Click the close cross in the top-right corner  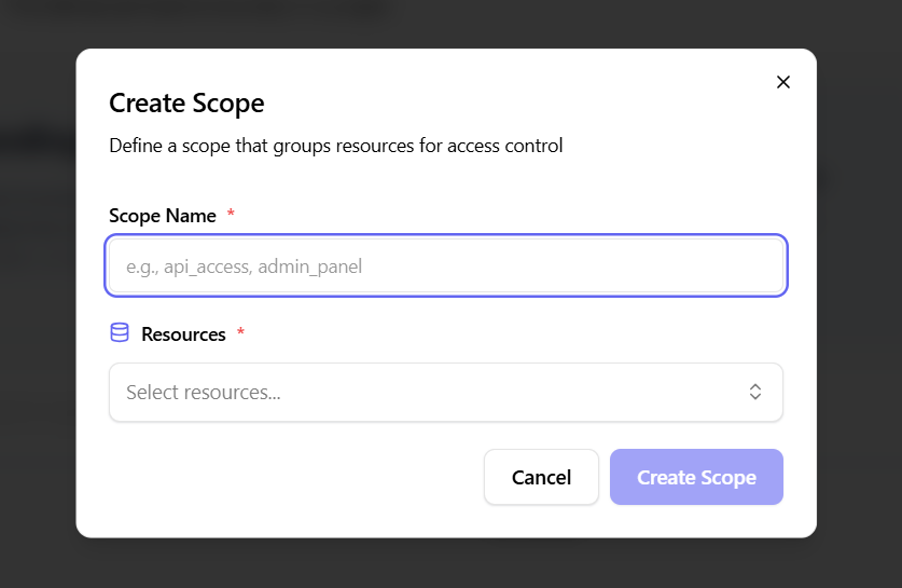click(783, 82)
